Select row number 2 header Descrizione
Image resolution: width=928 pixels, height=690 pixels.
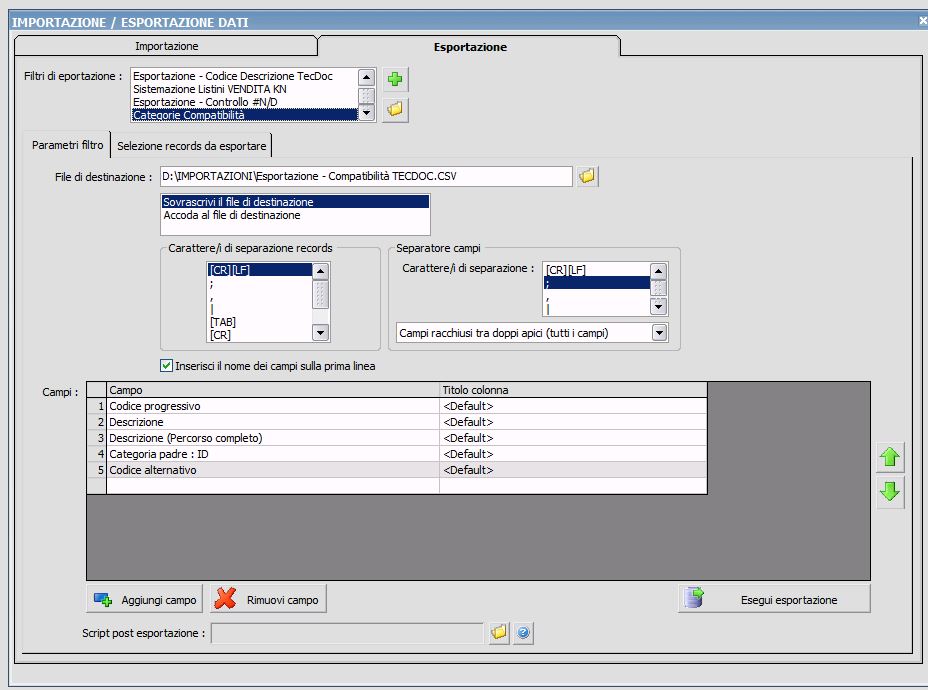tap(96, 422)
